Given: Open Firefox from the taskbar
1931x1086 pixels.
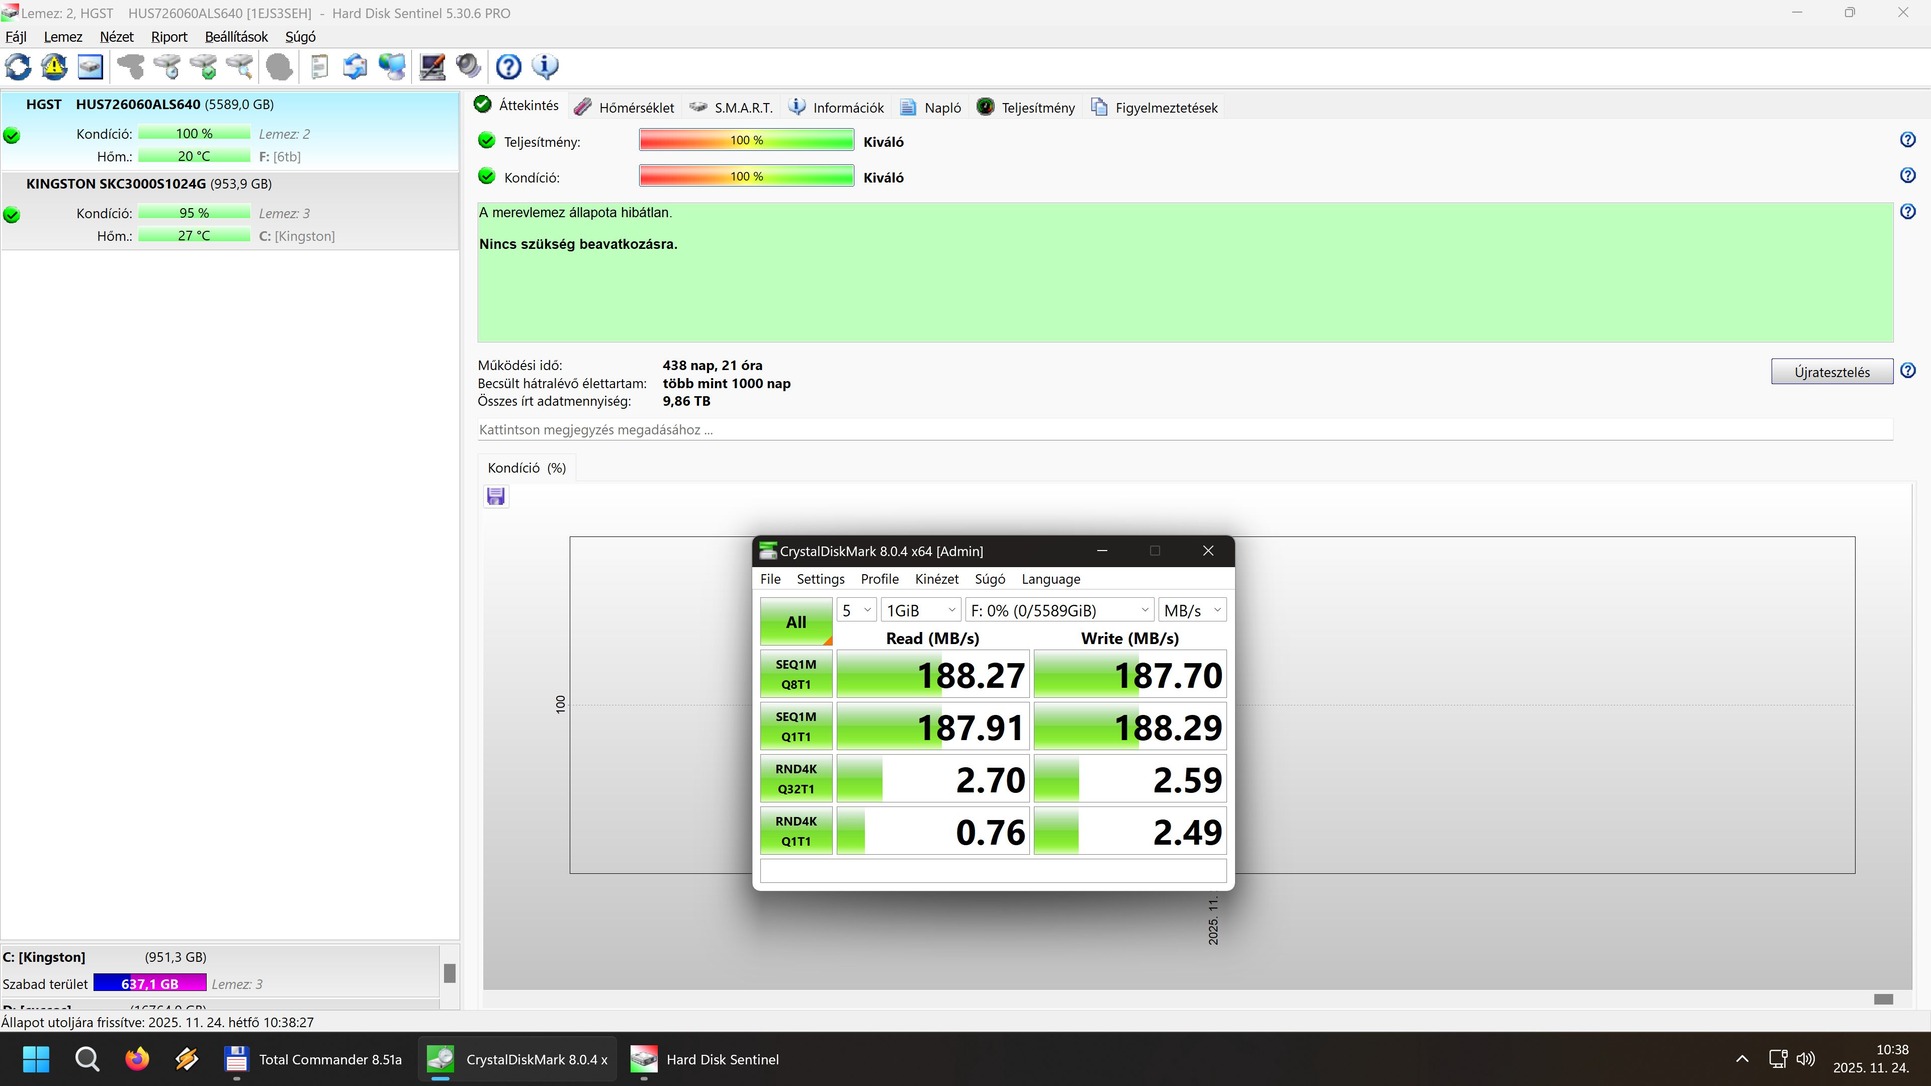Looking at the screenshot, I should click(137, 1059).
